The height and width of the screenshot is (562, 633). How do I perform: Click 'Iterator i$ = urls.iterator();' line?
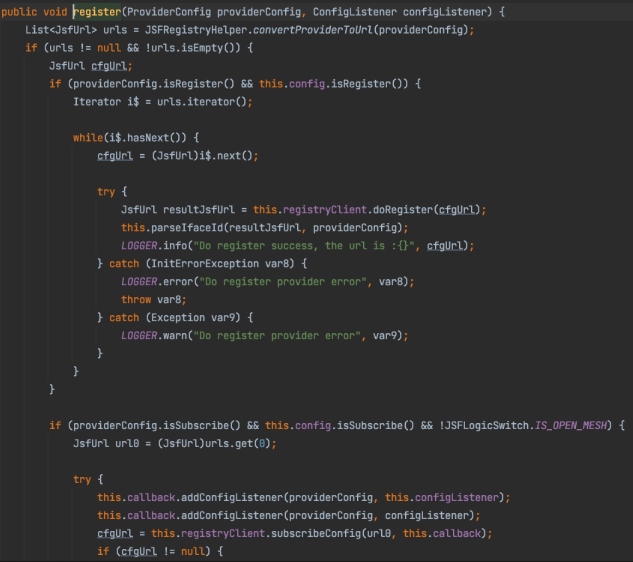163,102
